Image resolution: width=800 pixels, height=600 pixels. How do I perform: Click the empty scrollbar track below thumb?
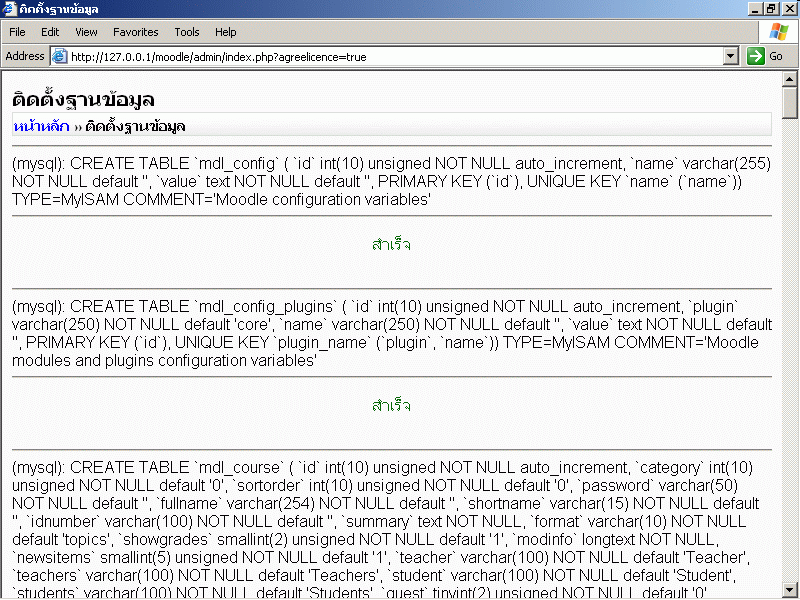790,350
